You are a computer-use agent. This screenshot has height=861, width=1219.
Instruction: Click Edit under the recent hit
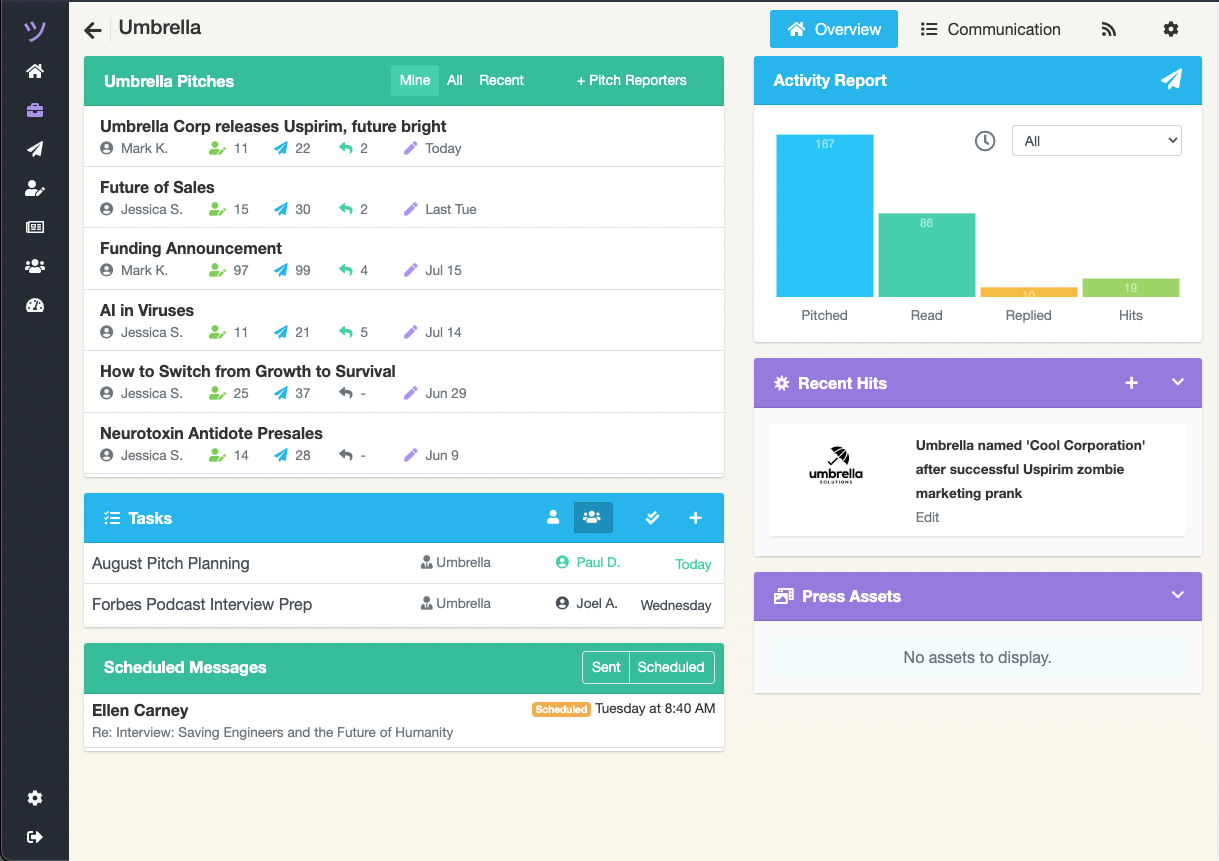coord(927,517)
